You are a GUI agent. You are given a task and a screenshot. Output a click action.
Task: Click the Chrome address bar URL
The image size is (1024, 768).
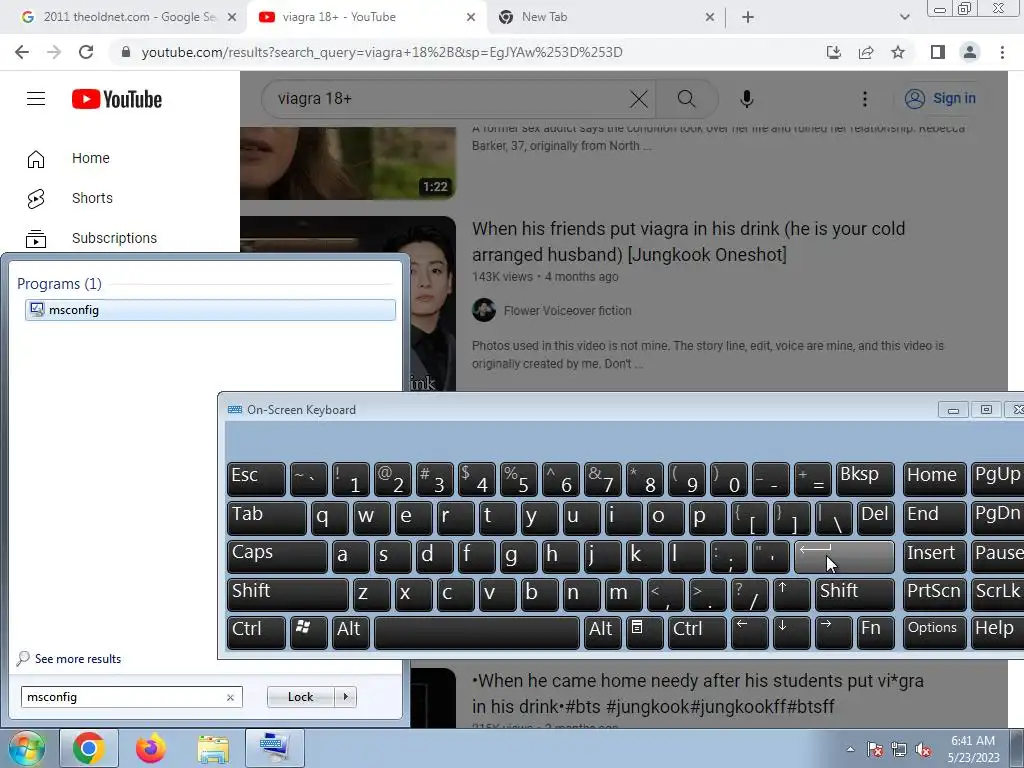[382, 52]
